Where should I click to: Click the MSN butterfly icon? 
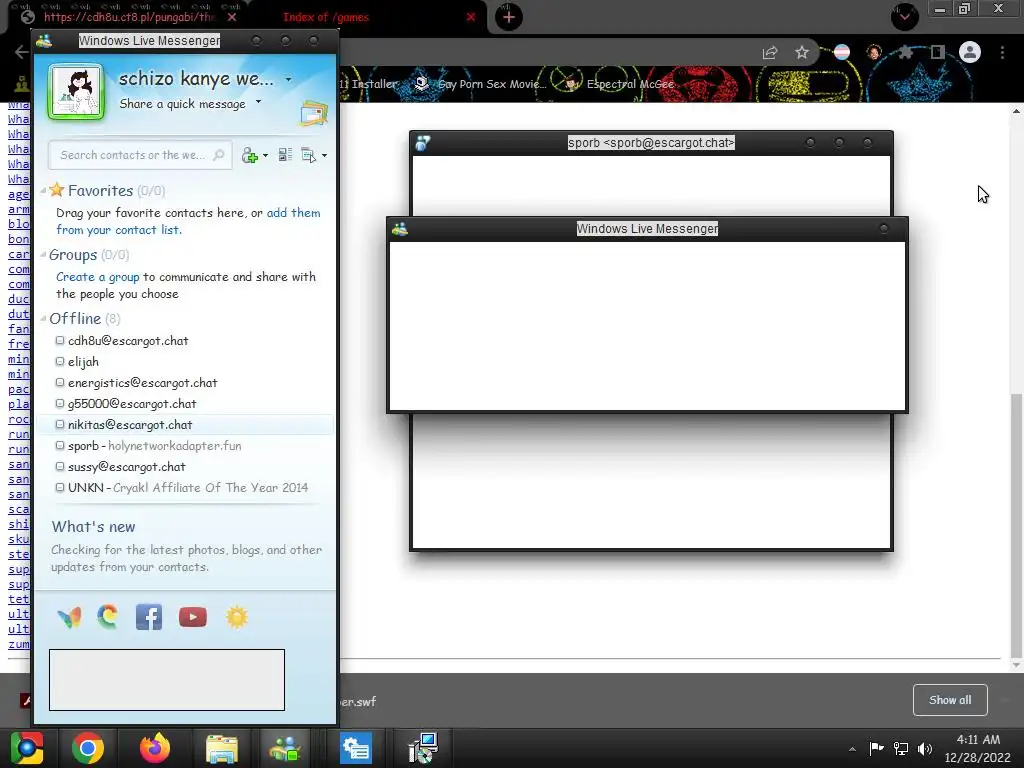click(69, 616)
